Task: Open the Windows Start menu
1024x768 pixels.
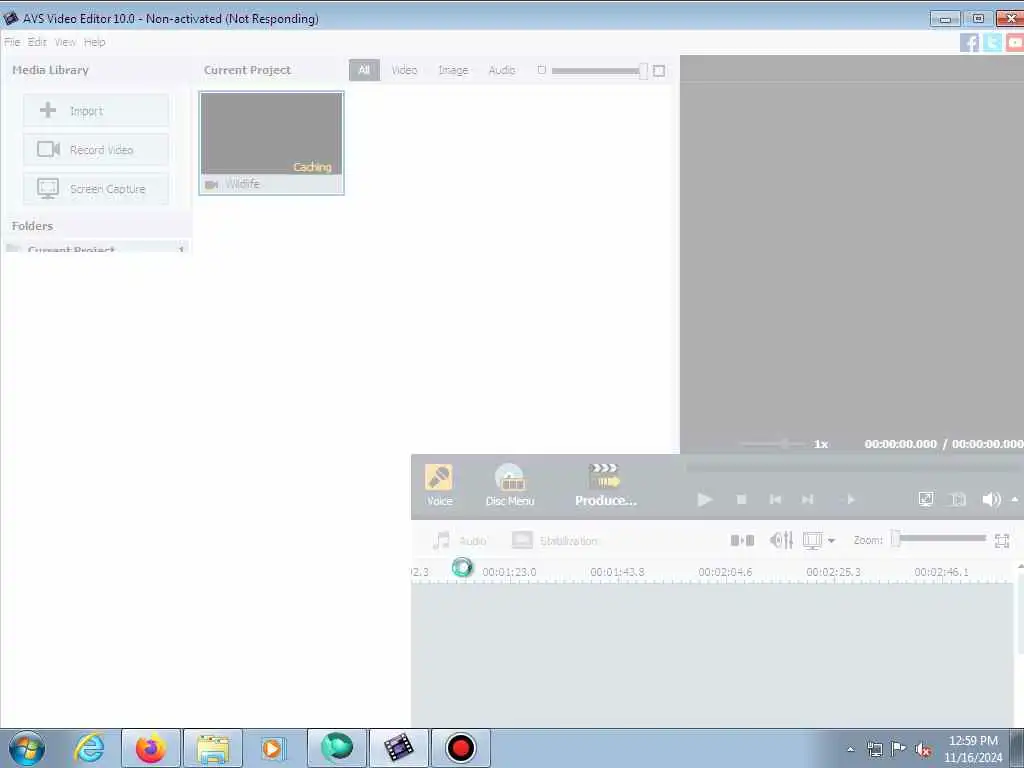Action: pyautogui.click(x=27, y=748)
